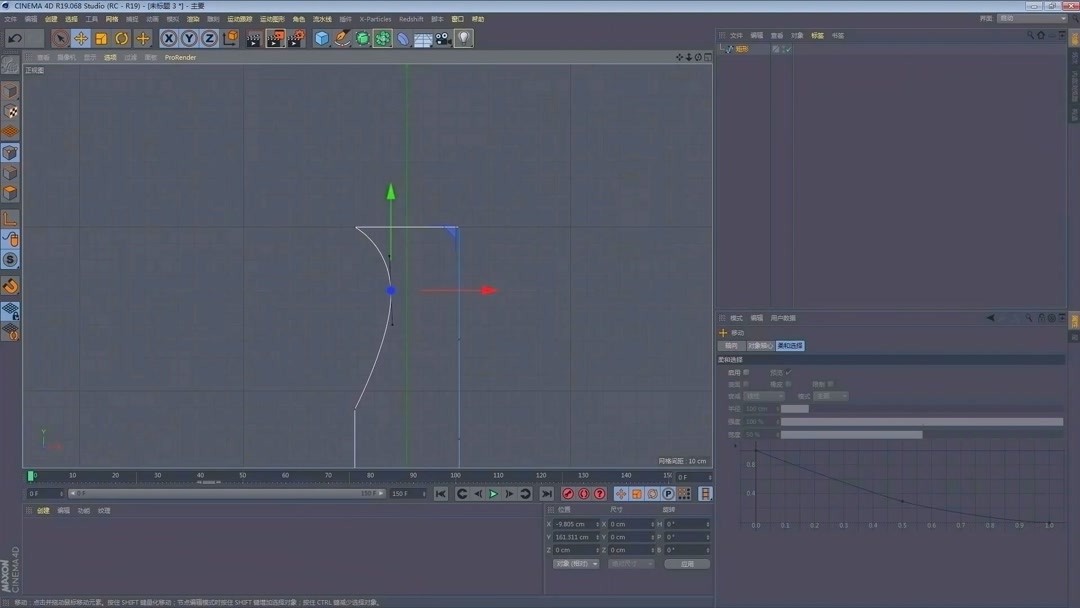This screenshot has height=608, width=1080.
Task: Lock the Y axis with the Y toolbar icon
Action: (188, 38)
